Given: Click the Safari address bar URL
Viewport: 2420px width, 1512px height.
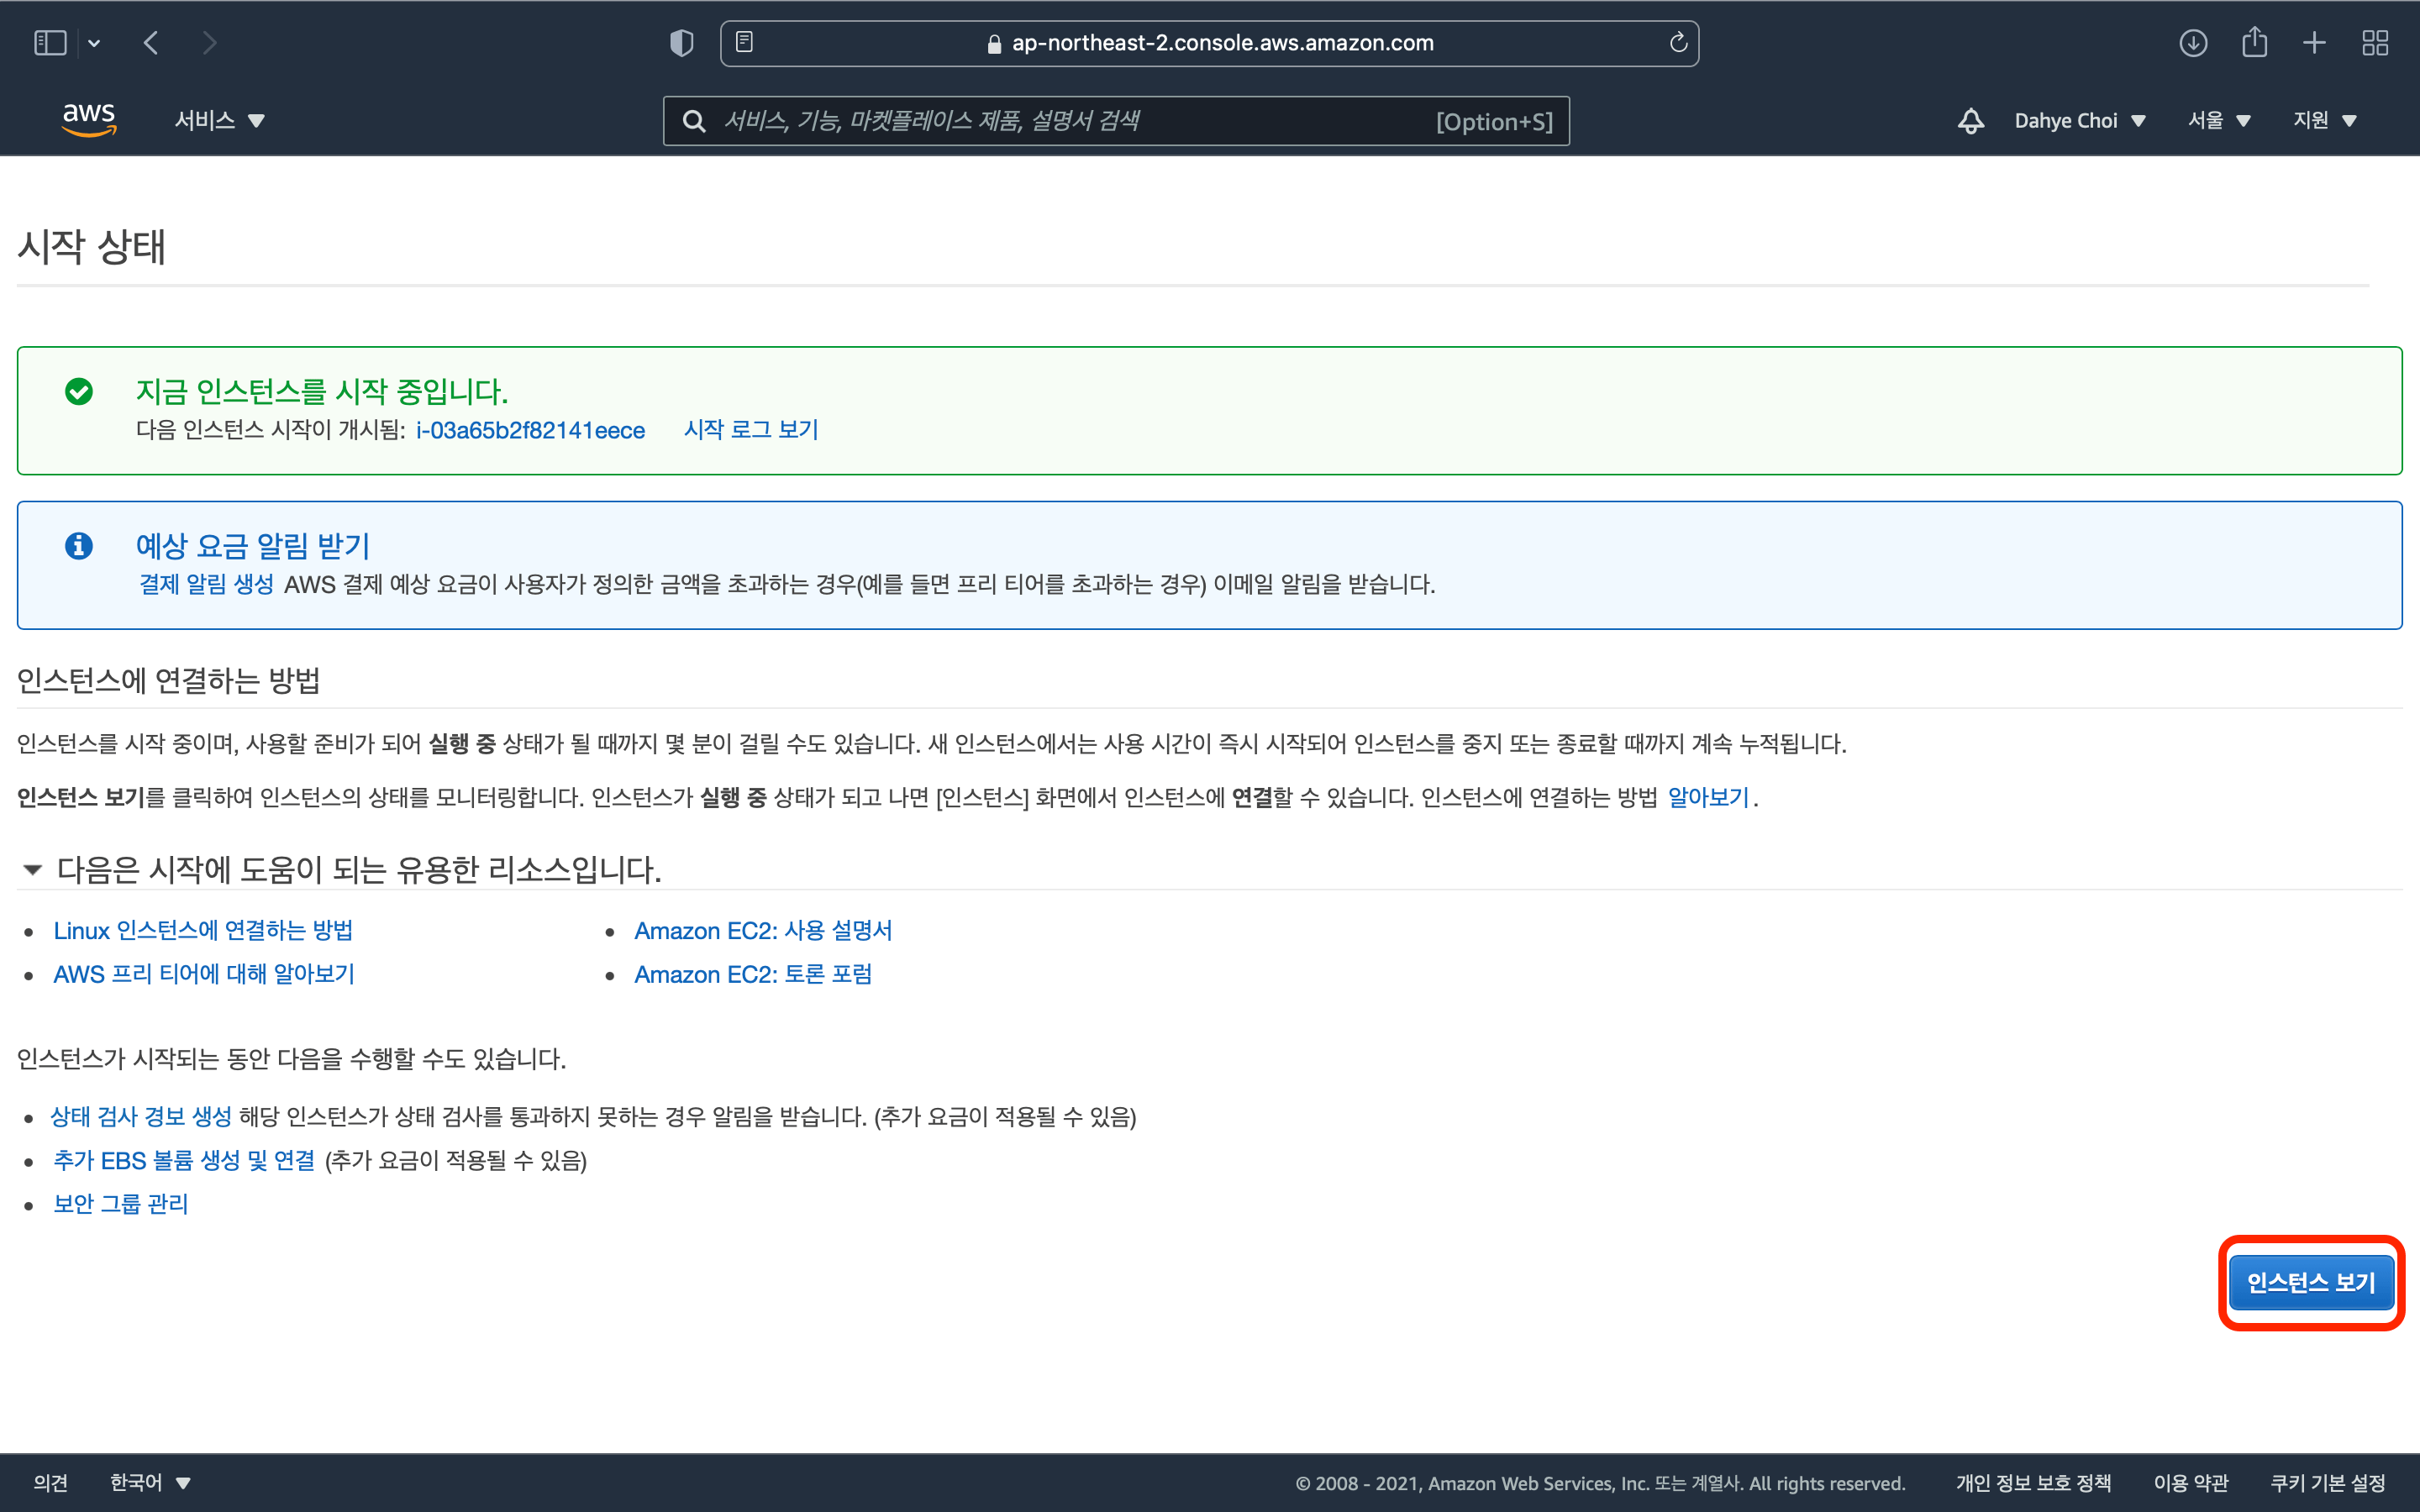Looking at the screenshot, I should 1209,43.
